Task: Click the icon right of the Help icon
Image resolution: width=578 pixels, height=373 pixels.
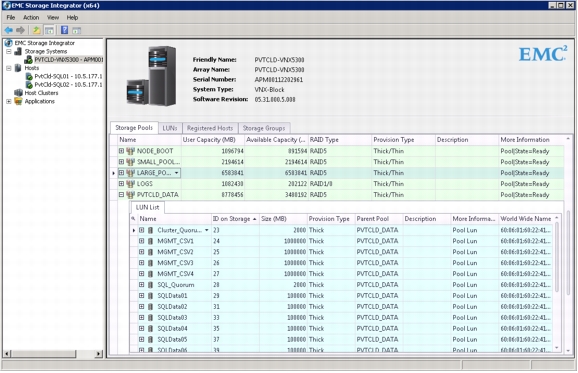Action: [76, 30]
